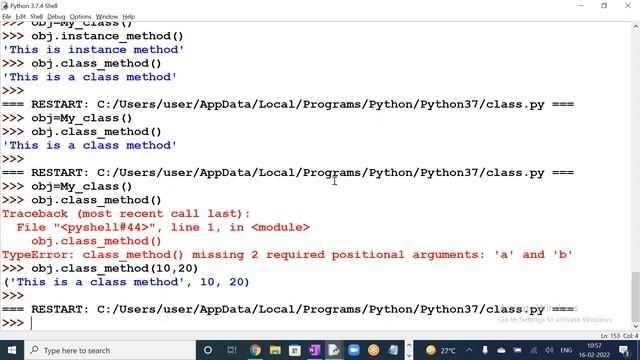The width and height of the screenshot is (640, 360).
Task: Click the output ('This is a class method', 10, 20)
Action: [126, 282]
